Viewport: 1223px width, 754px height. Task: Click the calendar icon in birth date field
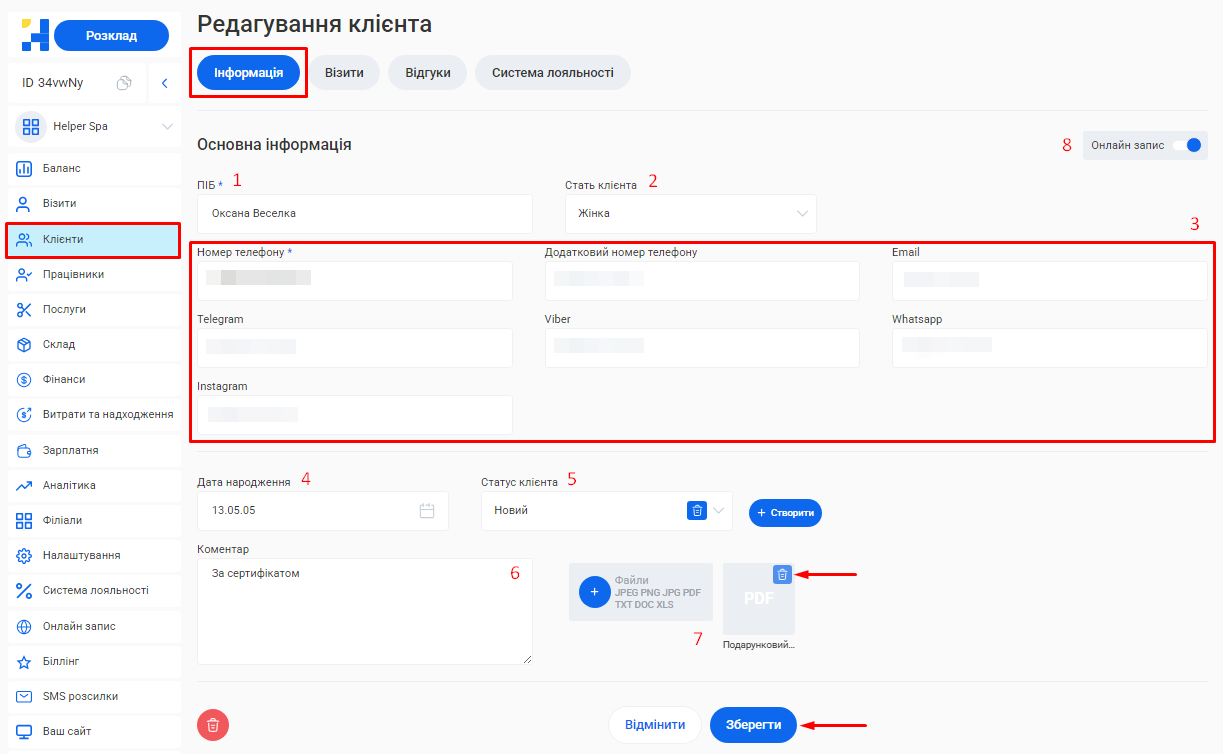pos(427,511)
